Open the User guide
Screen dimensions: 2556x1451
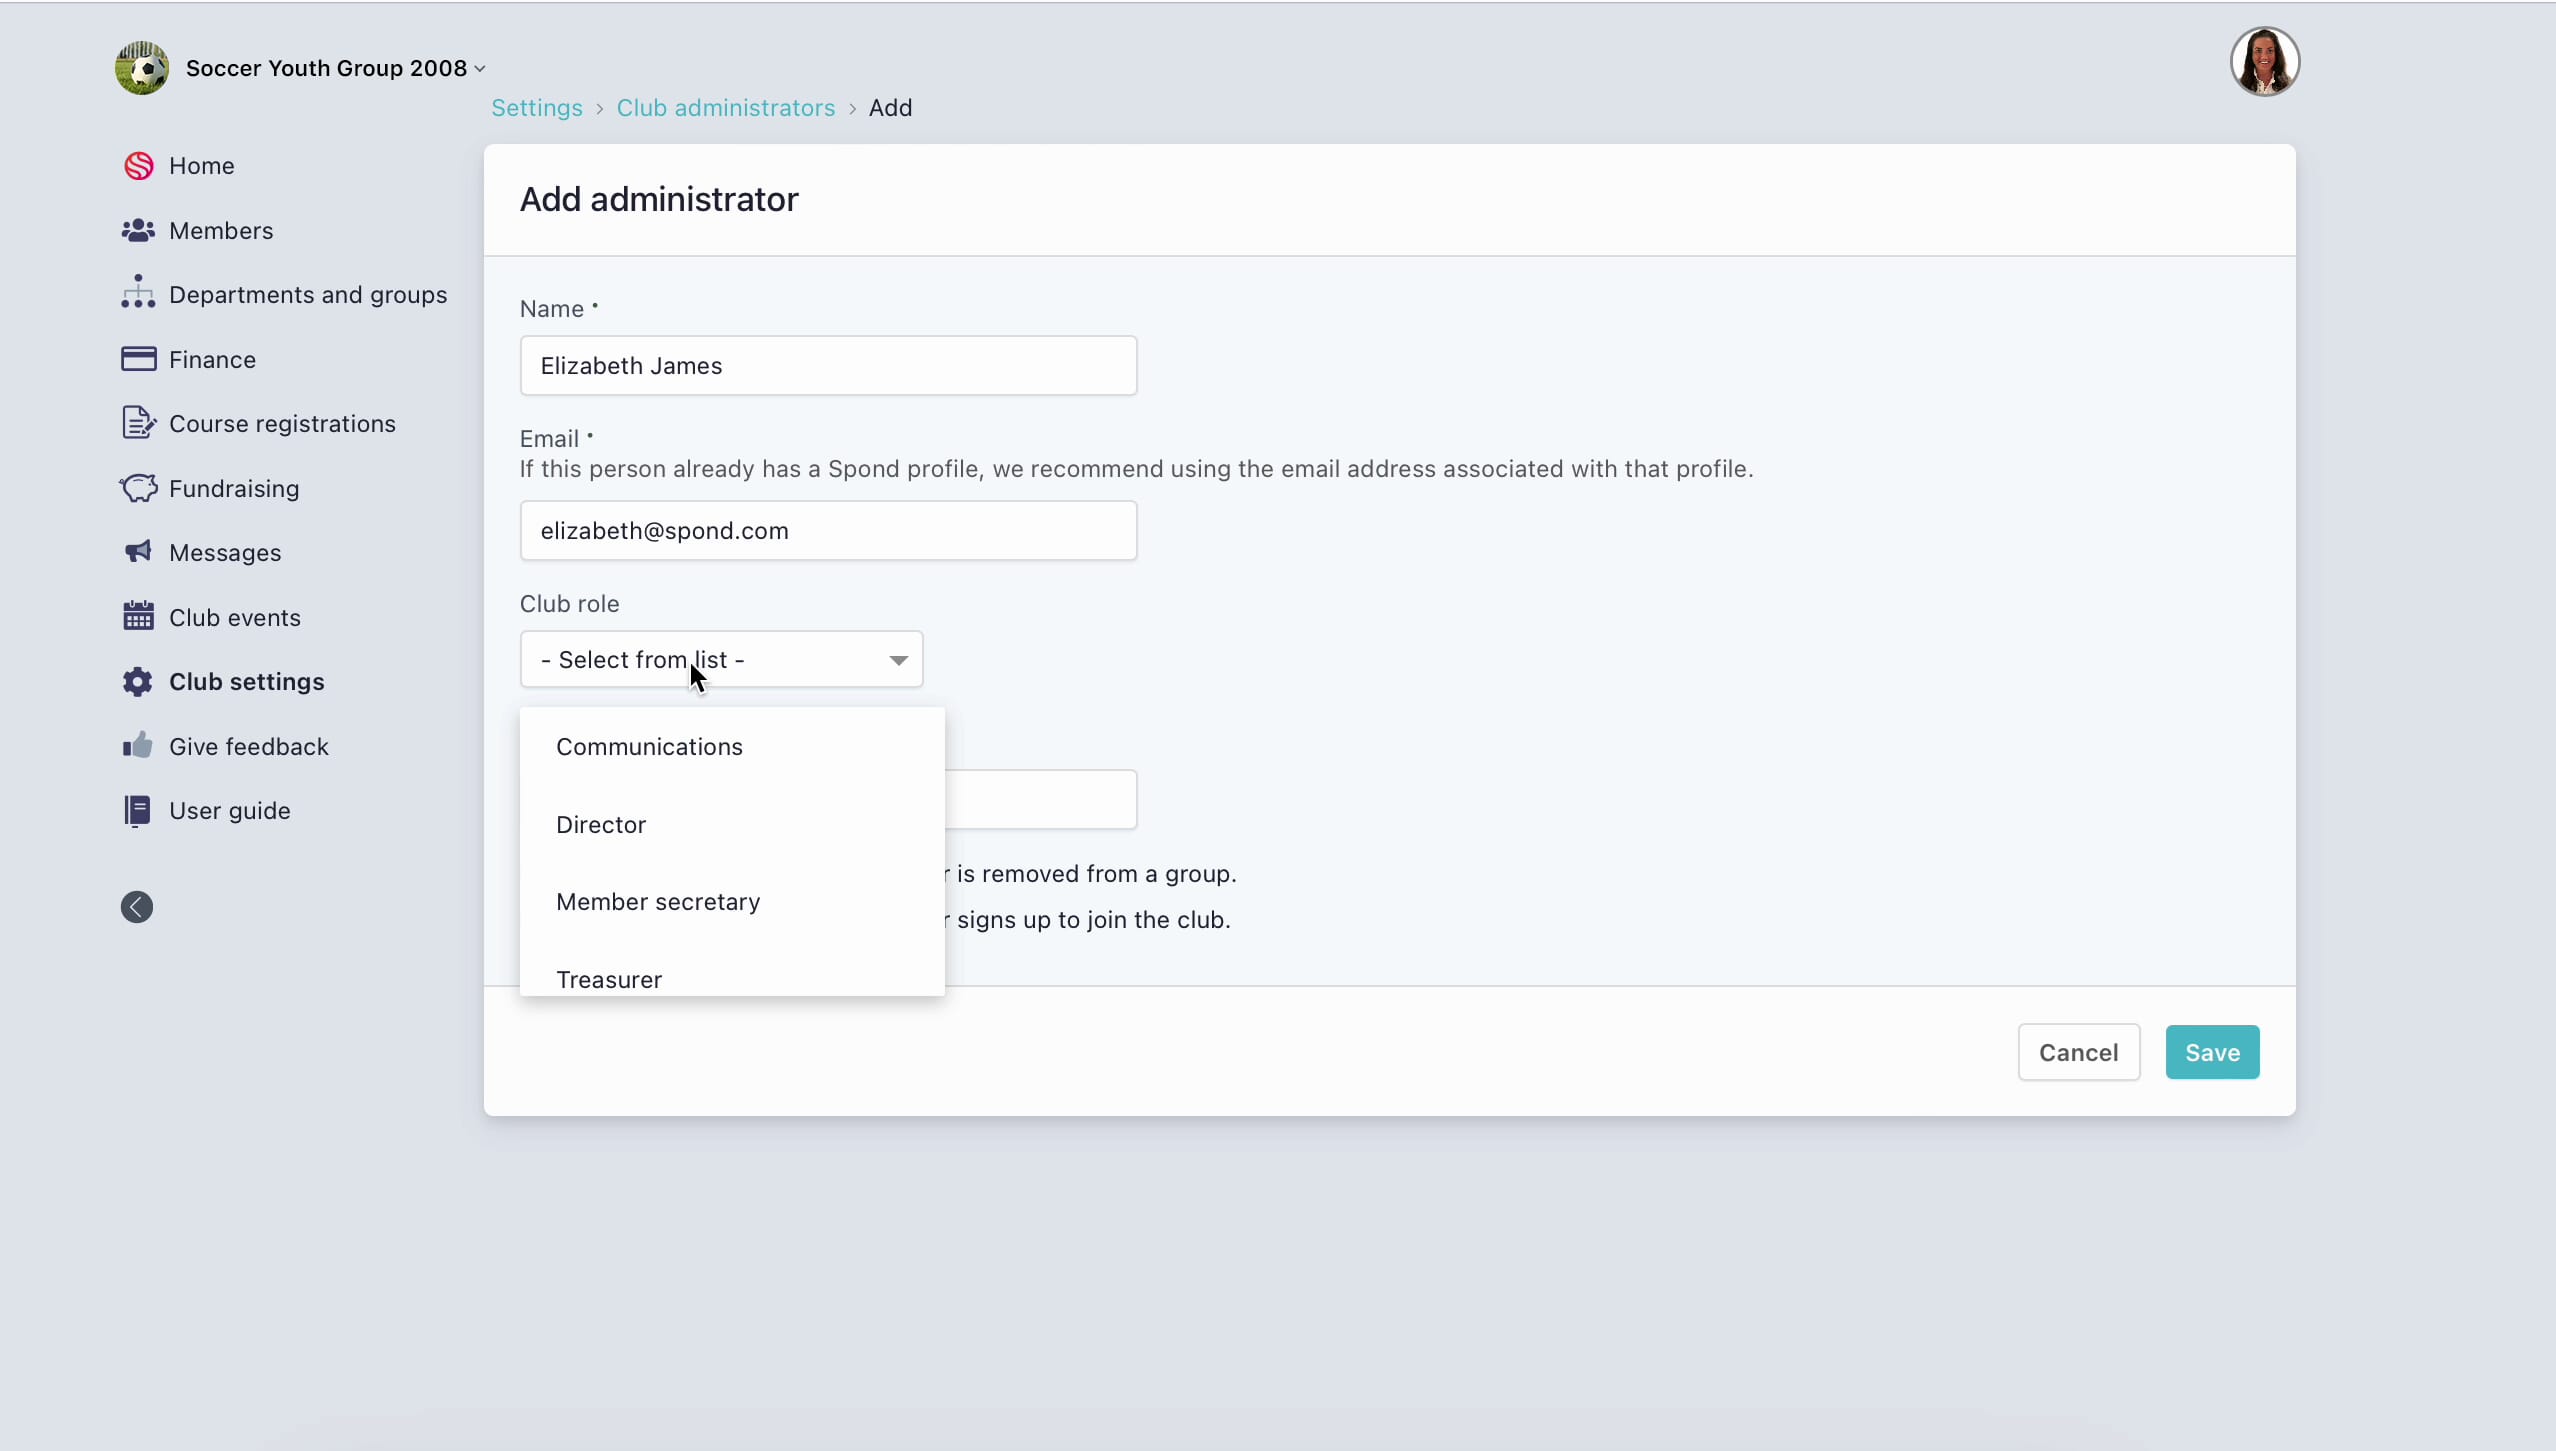pyautogui.click(x=228, y=810)
